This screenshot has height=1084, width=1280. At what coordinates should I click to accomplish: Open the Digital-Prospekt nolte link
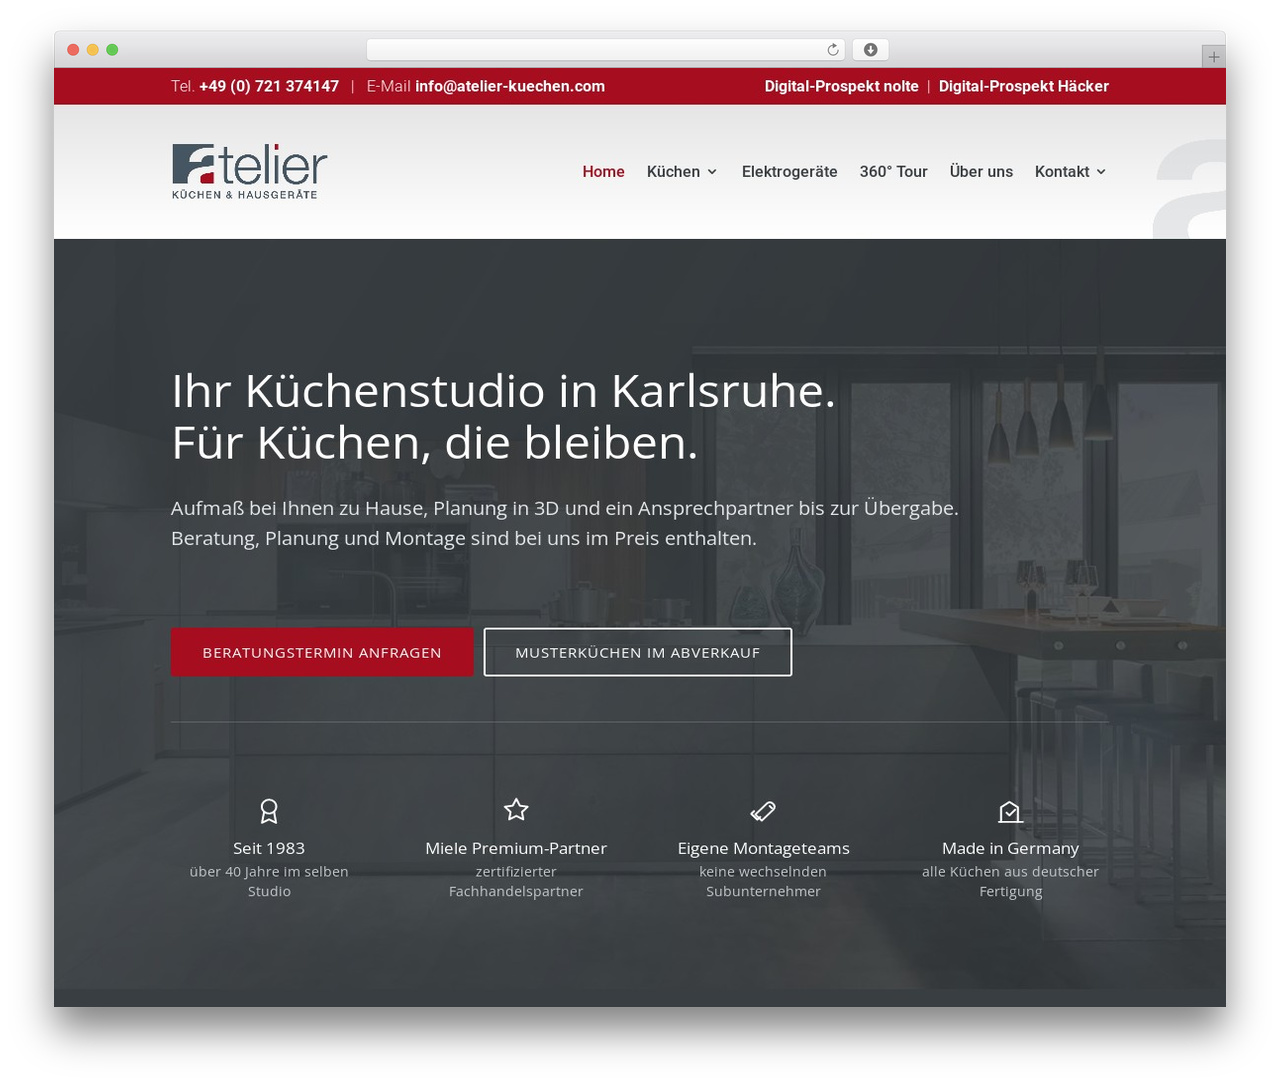(842, 86)
